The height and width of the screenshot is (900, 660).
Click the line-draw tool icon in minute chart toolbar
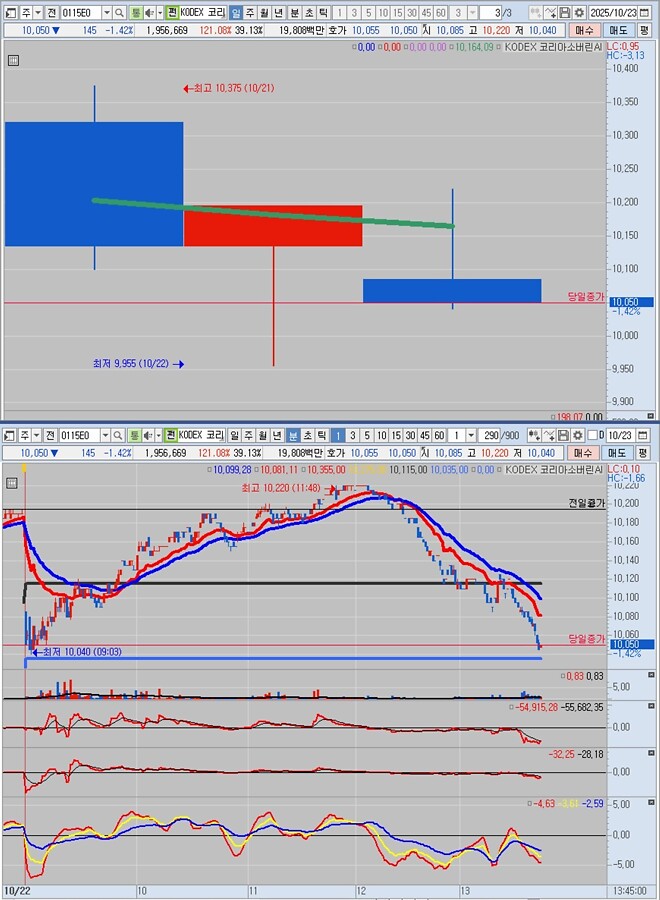(549, 435)
